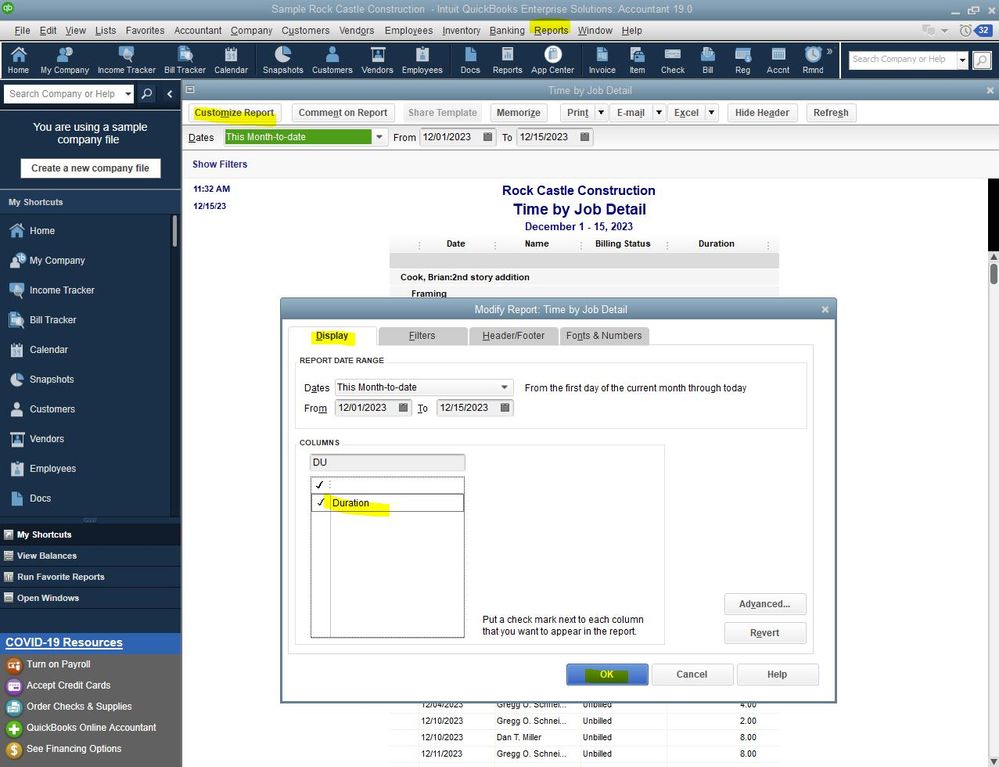This screenshot has width=999, height=767.
Task: Open Calendar from the top icon bar
Action: (x=231, y=61)
